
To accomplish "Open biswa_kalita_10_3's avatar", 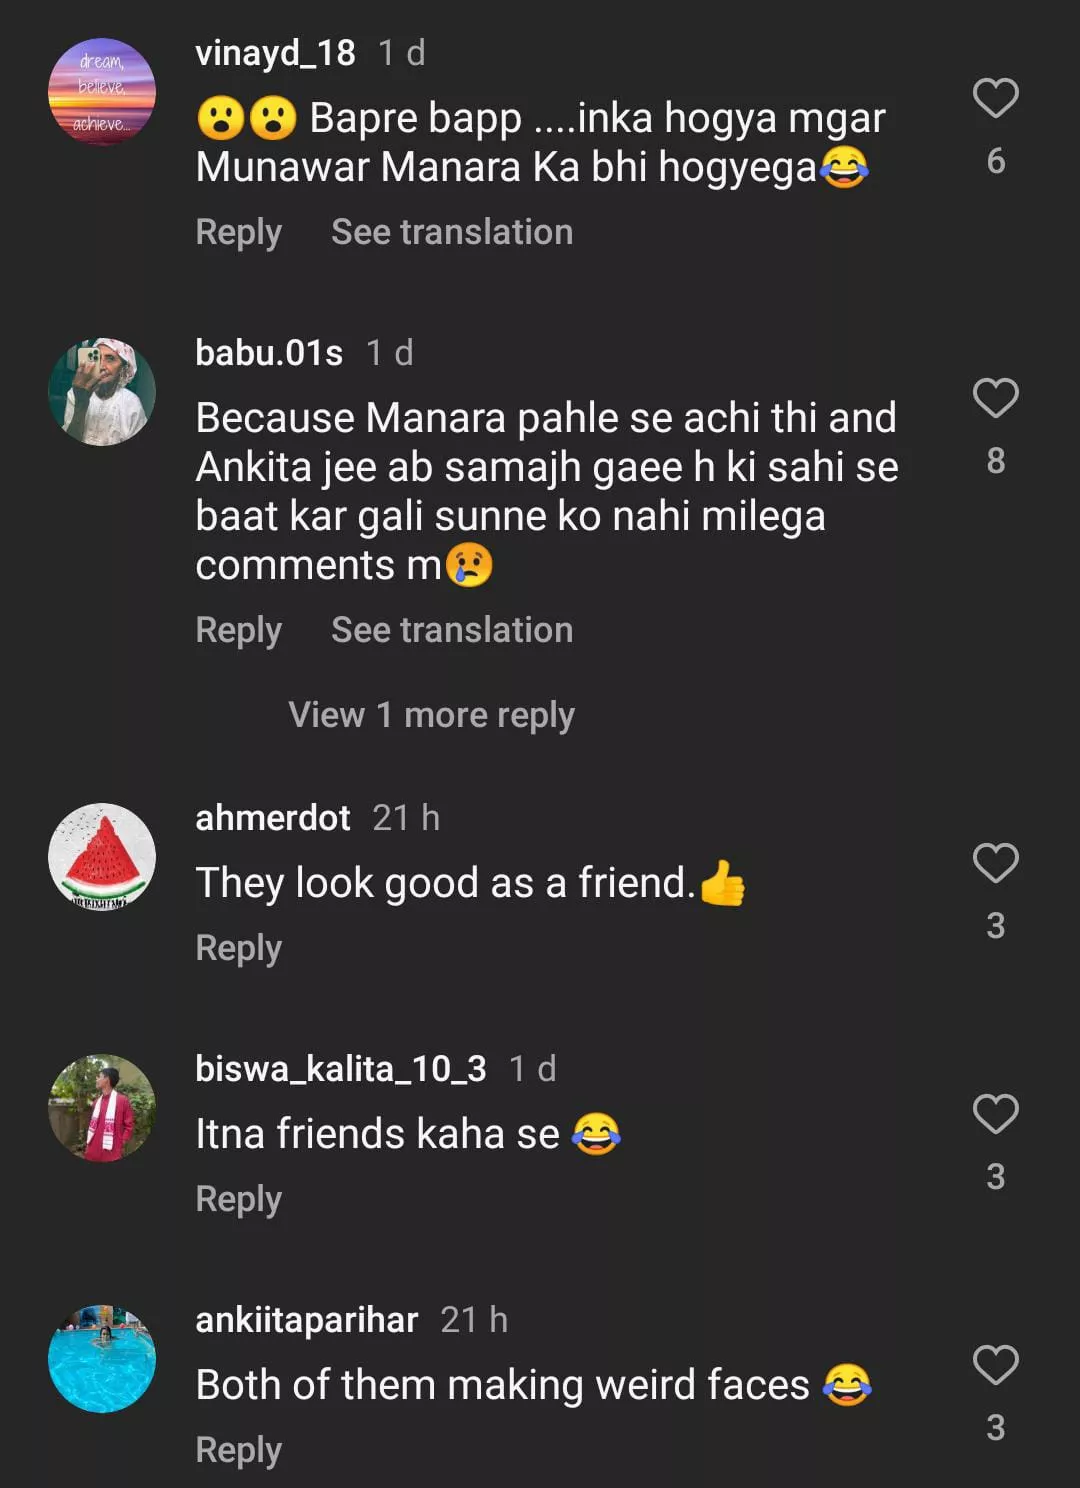I will [102, 1108].
